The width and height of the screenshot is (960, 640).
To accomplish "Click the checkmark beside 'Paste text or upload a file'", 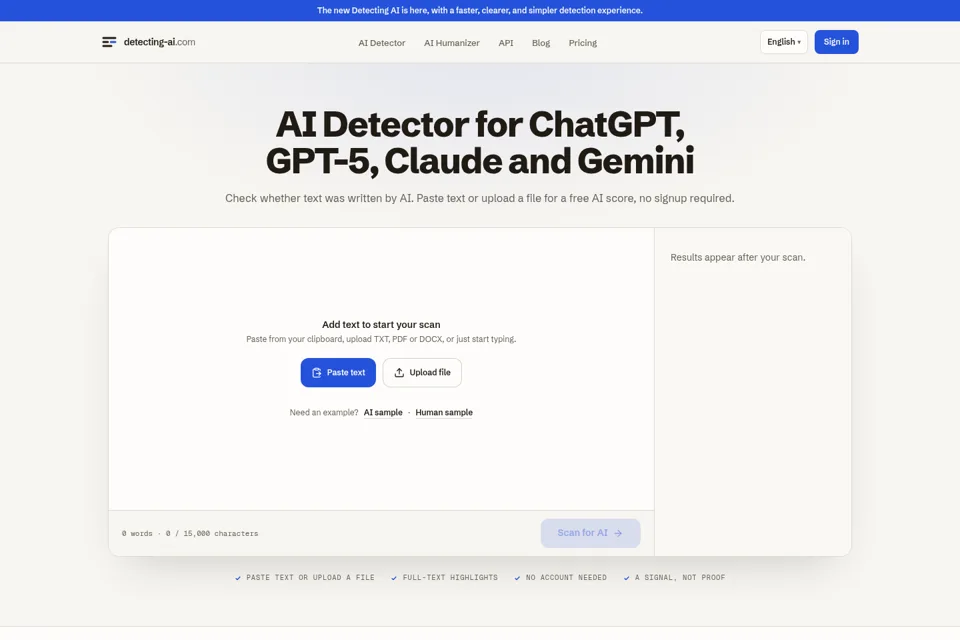I will point(238,578).
